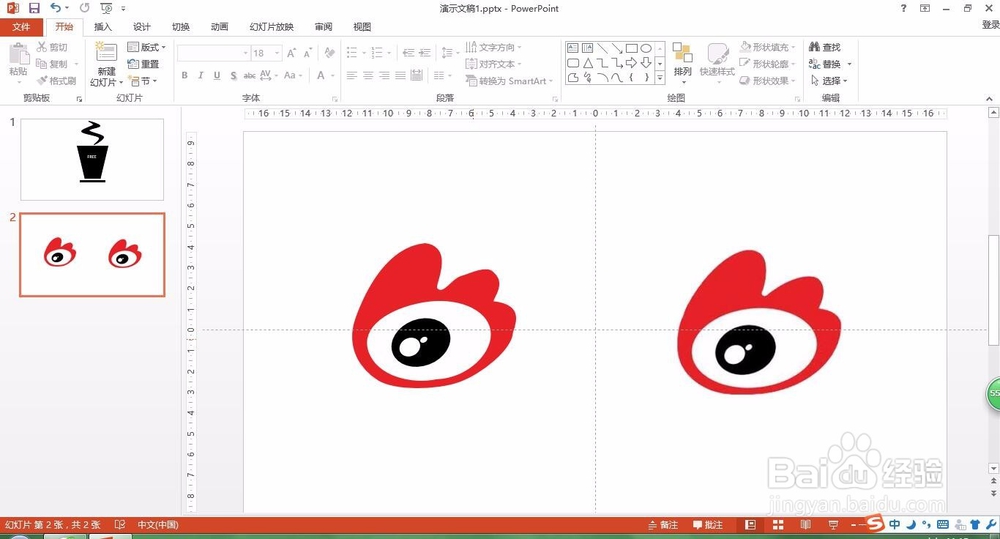
Task: Click the Comments button in status bar
Action: click(x=708, y=525)
